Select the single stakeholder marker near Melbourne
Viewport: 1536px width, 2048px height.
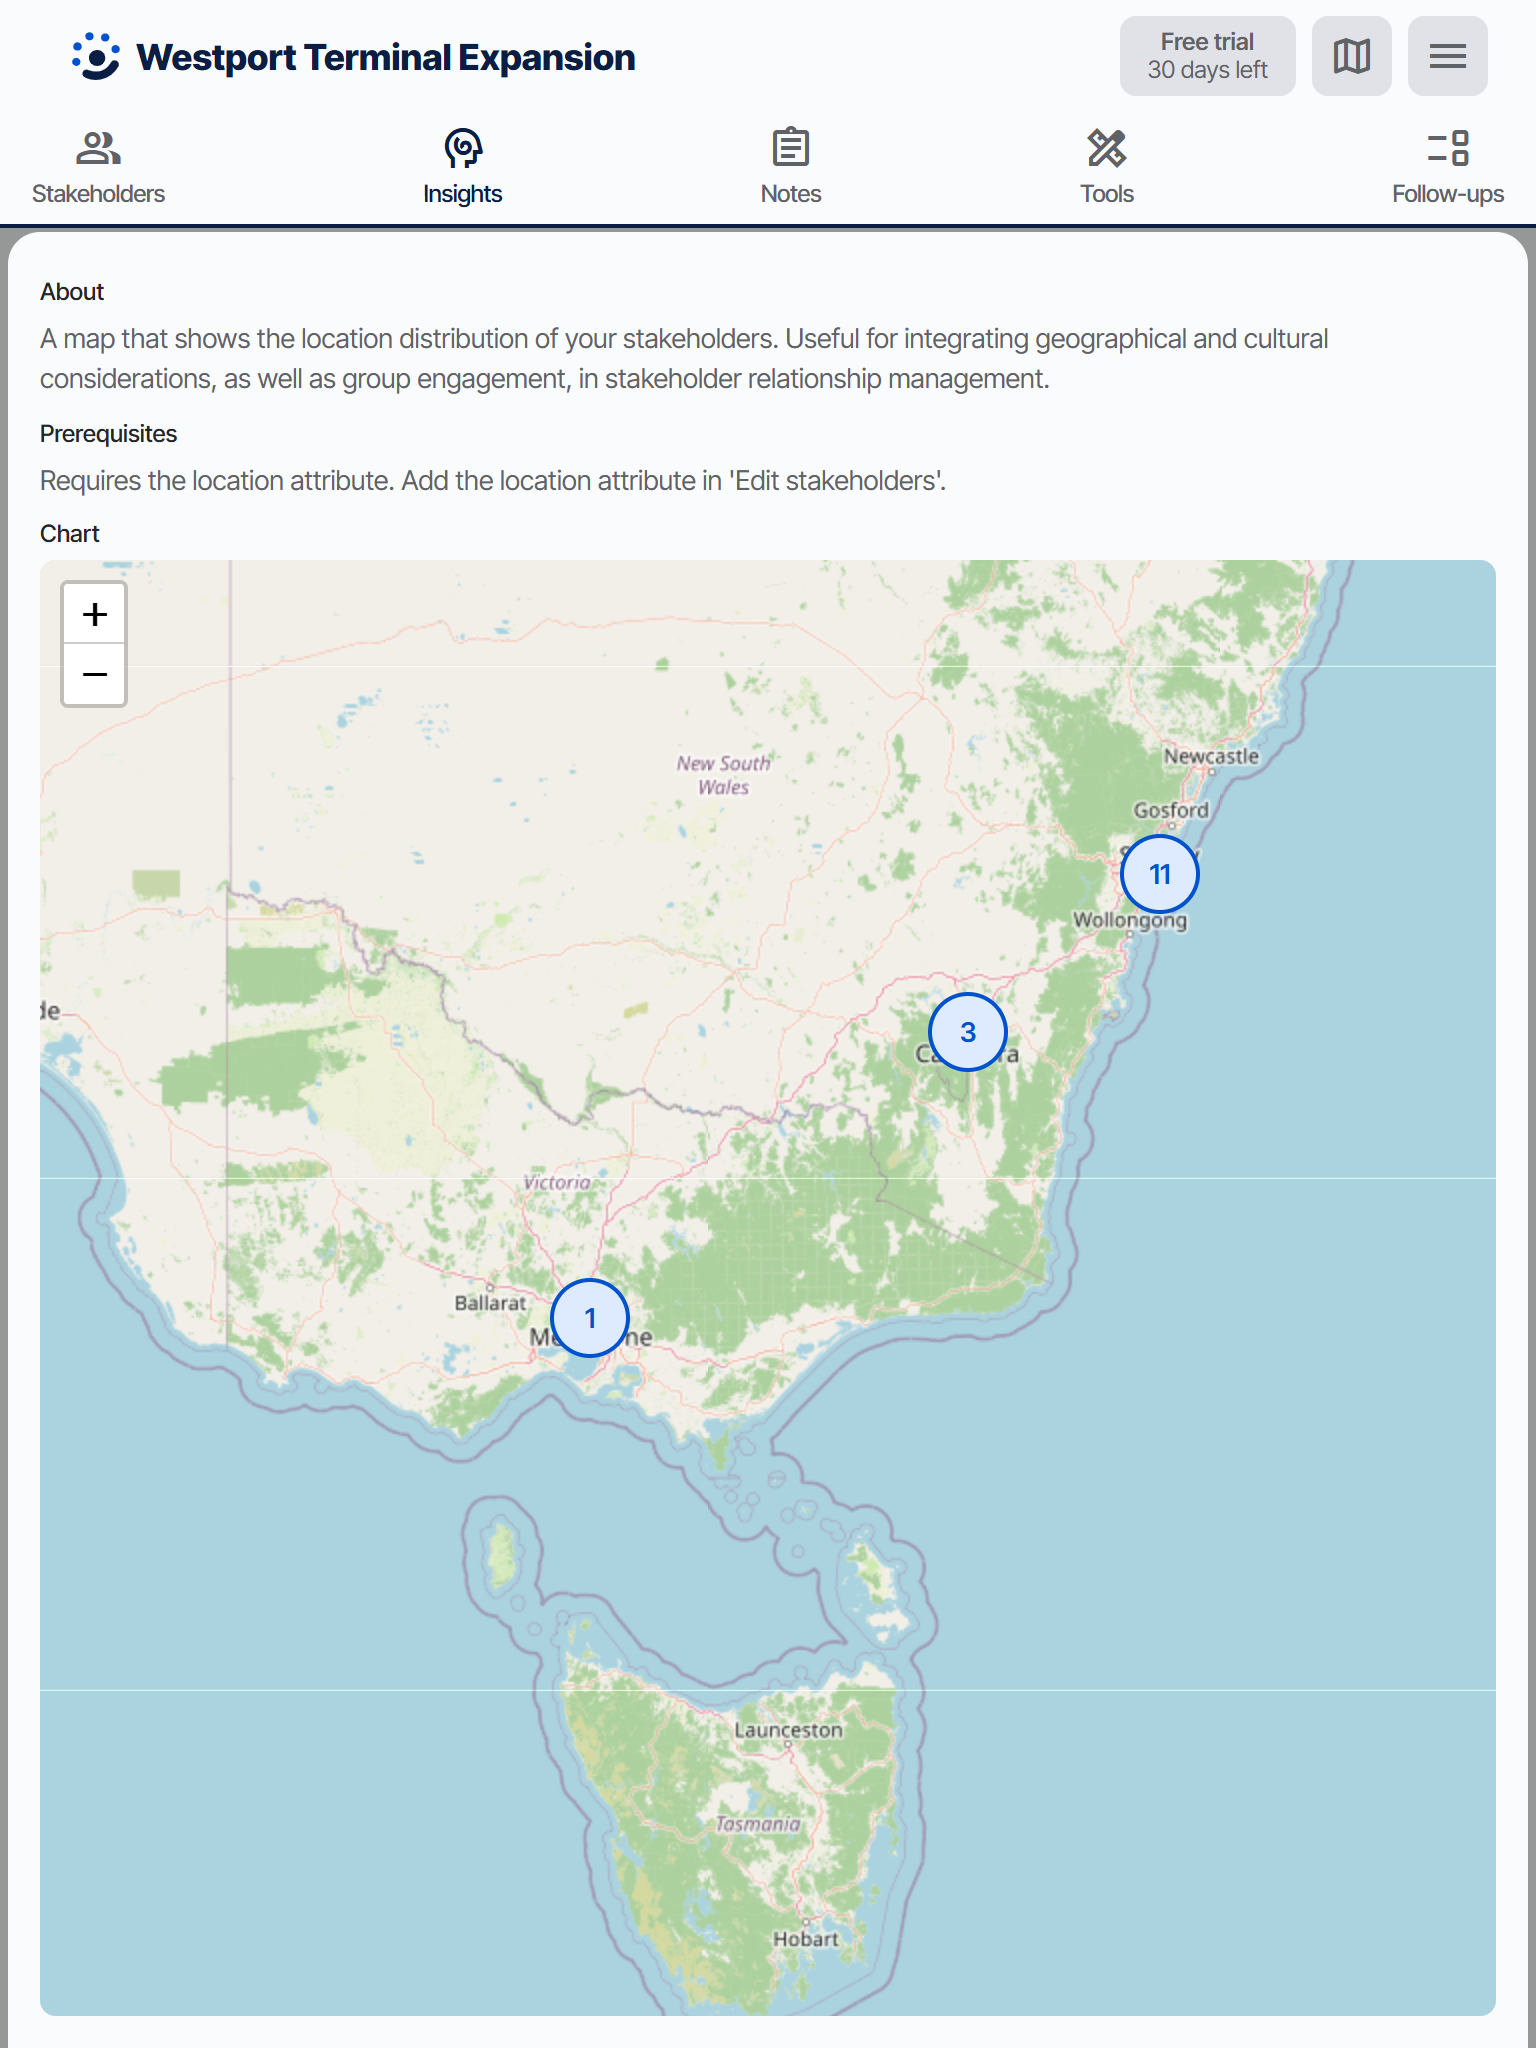[x=590, y=1318]
